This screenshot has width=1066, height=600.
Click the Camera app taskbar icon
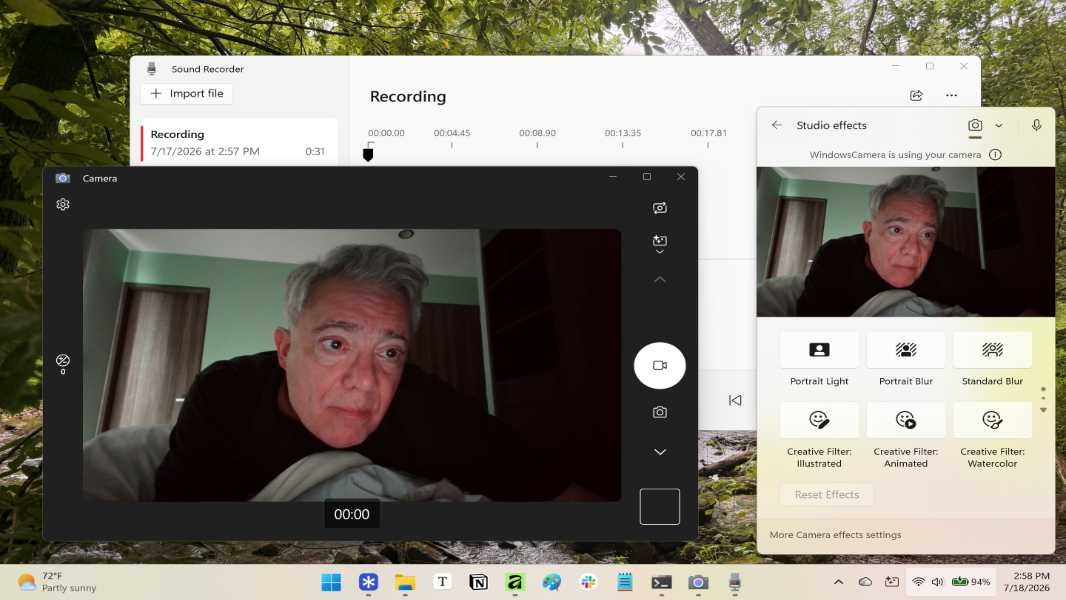point(698,582)
